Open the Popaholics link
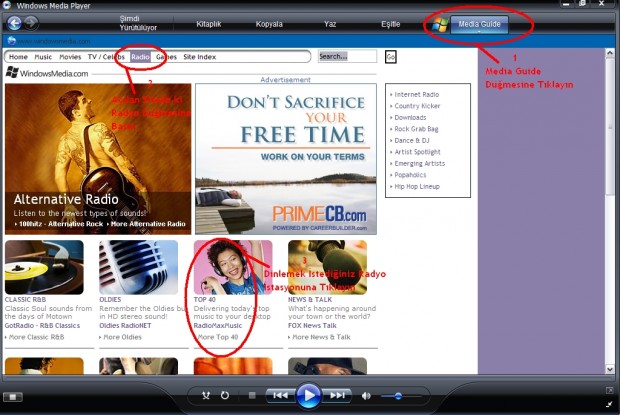 (x=410, y=175)
